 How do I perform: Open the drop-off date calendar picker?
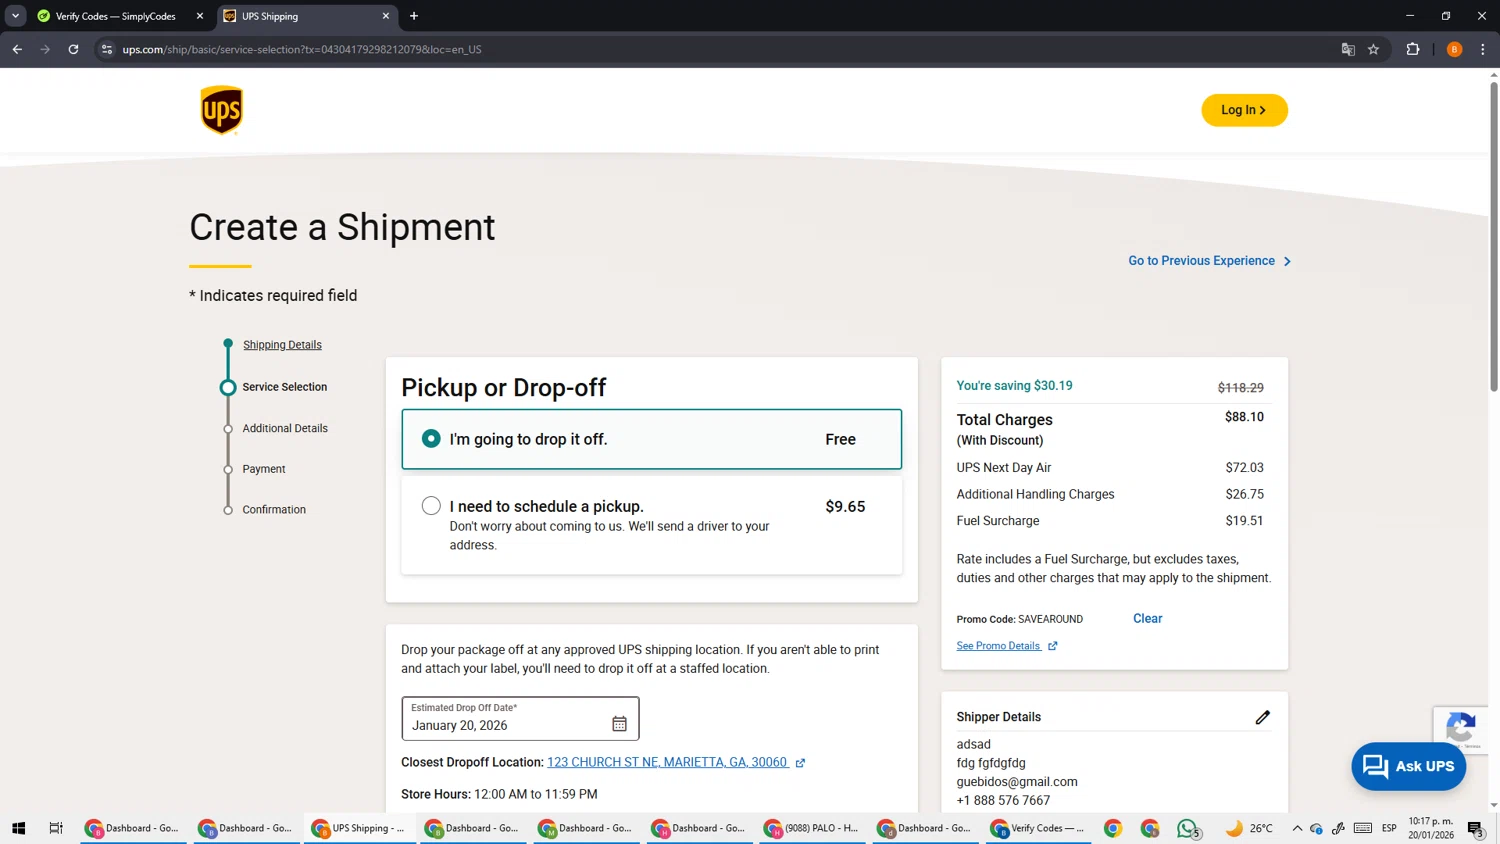[619, 724]
